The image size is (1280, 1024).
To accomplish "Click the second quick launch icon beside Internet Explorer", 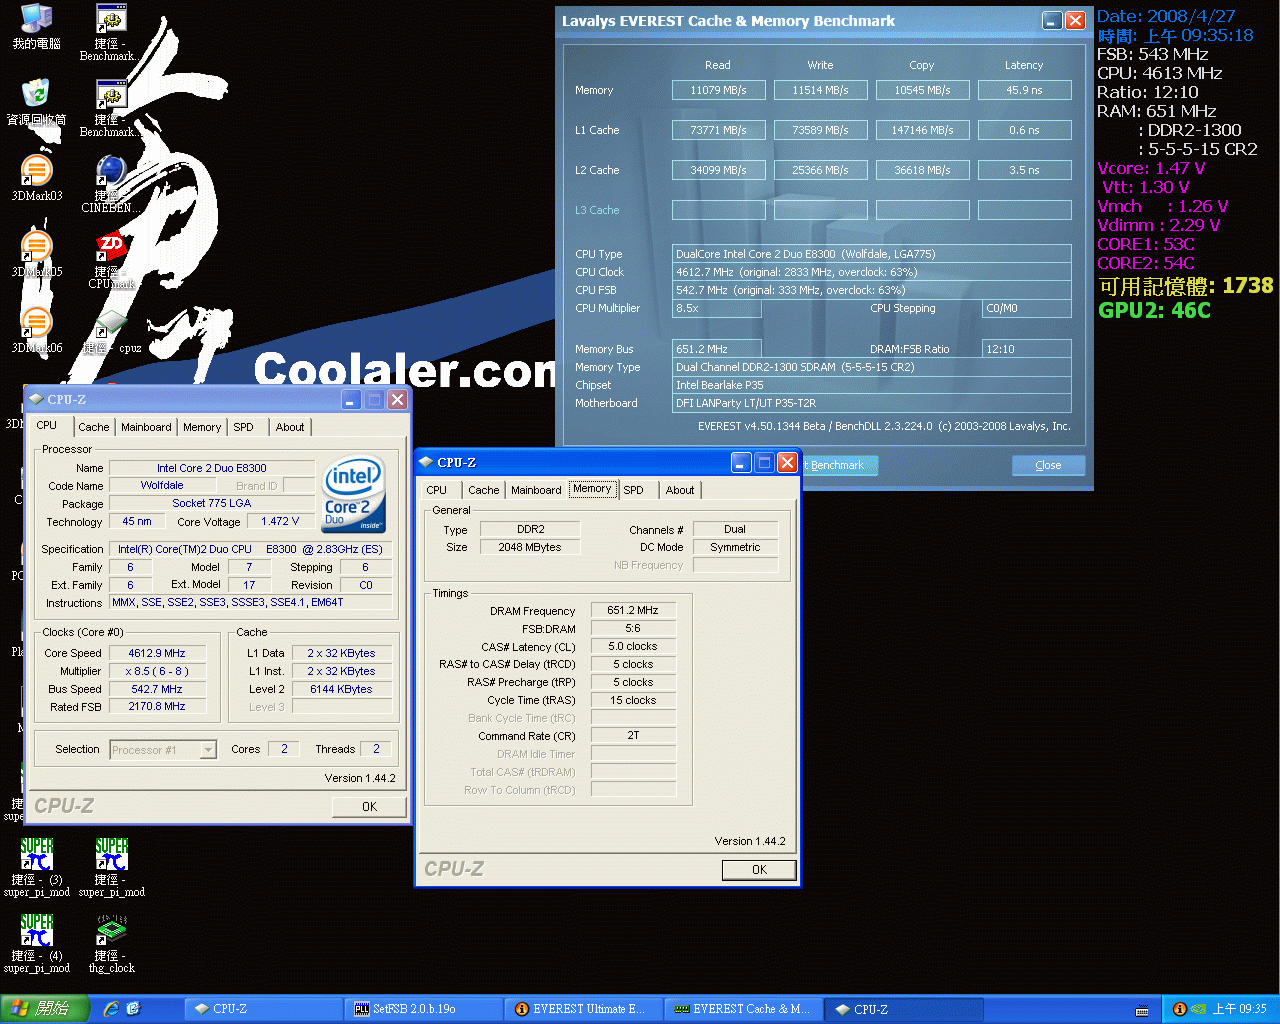I will click(134, 1009).
